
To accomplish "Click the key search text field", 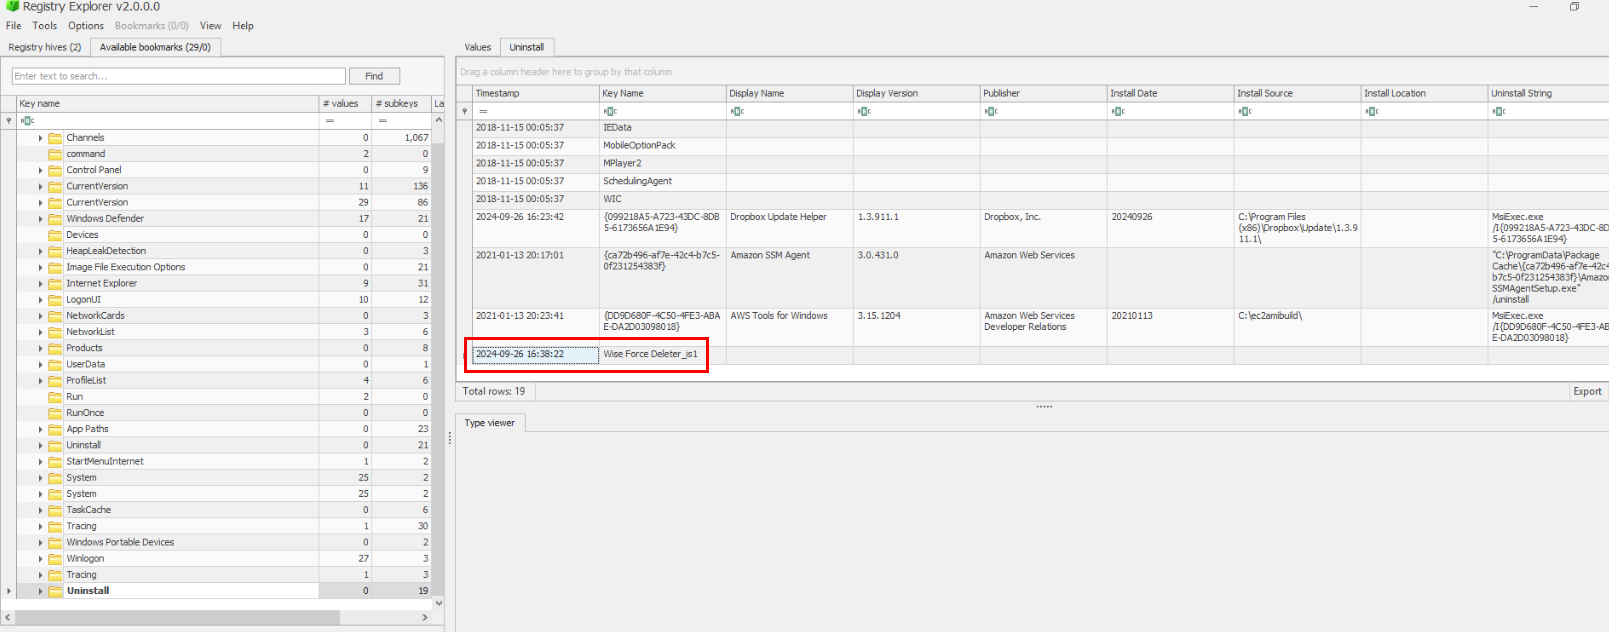I will (179, 76).
